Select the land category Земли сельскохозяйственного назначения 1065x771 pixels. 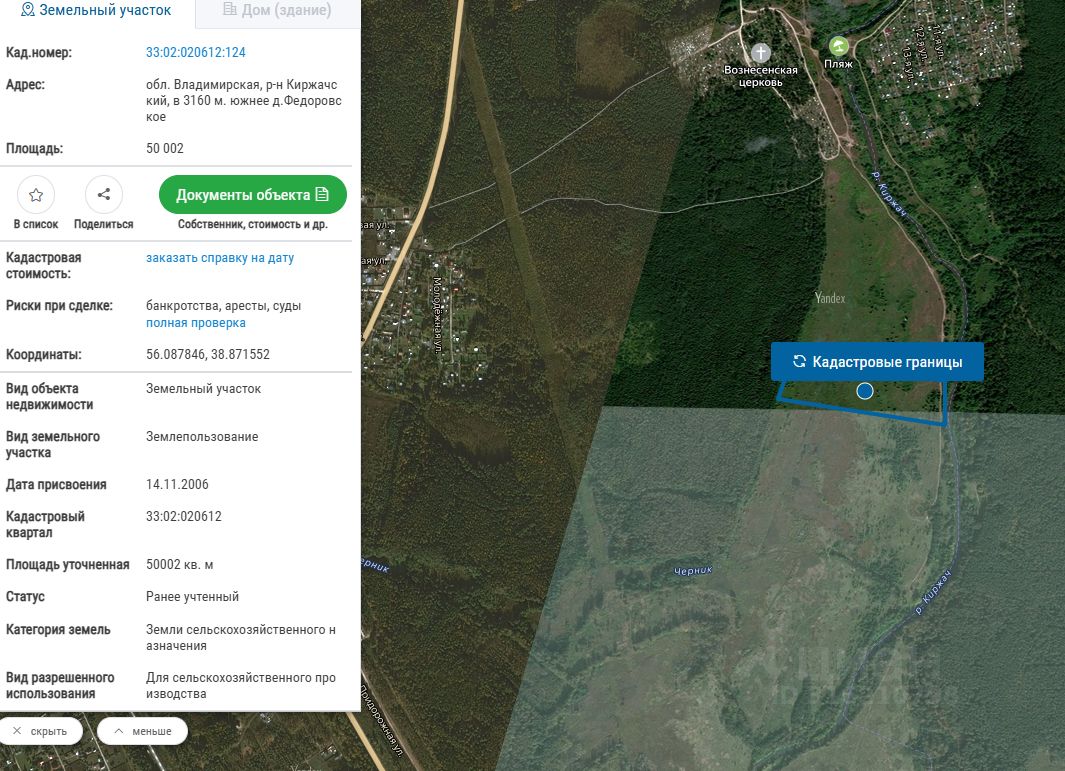241,638
